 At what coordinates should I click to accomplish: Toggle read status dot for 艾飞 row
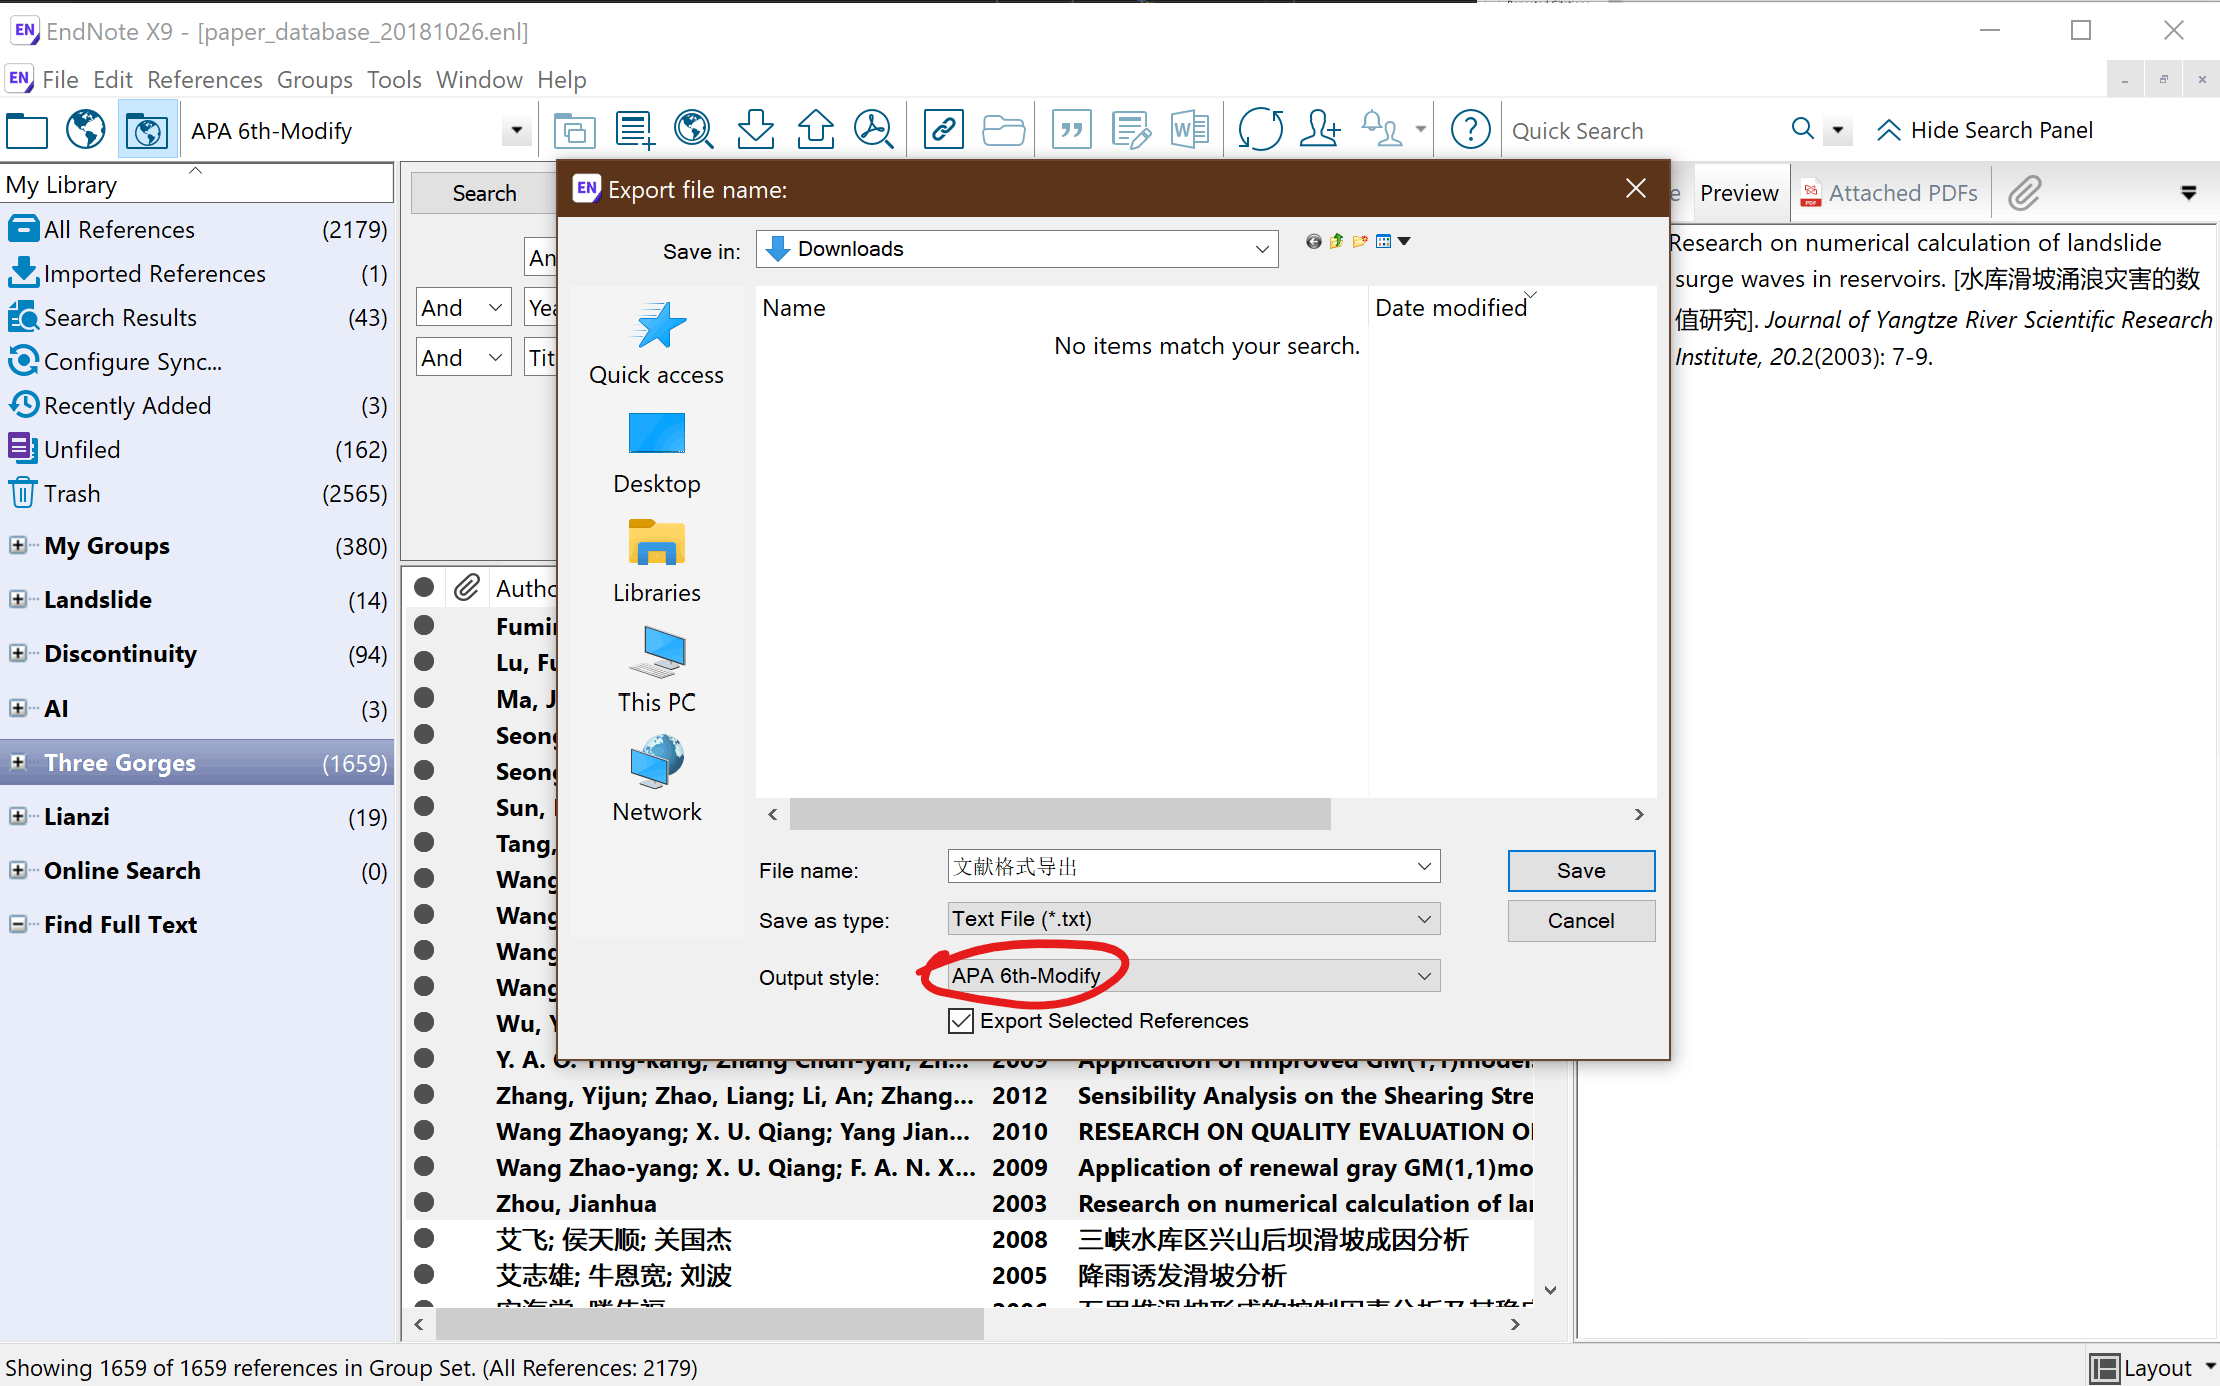click(424, 1238)
